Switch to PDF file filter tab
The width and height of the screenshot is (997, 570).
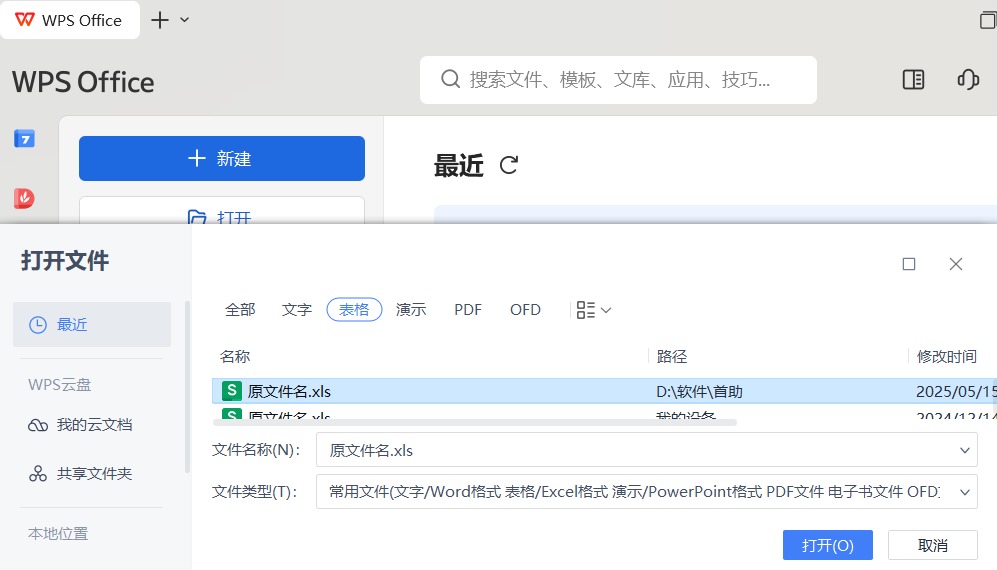click(468, 310)
